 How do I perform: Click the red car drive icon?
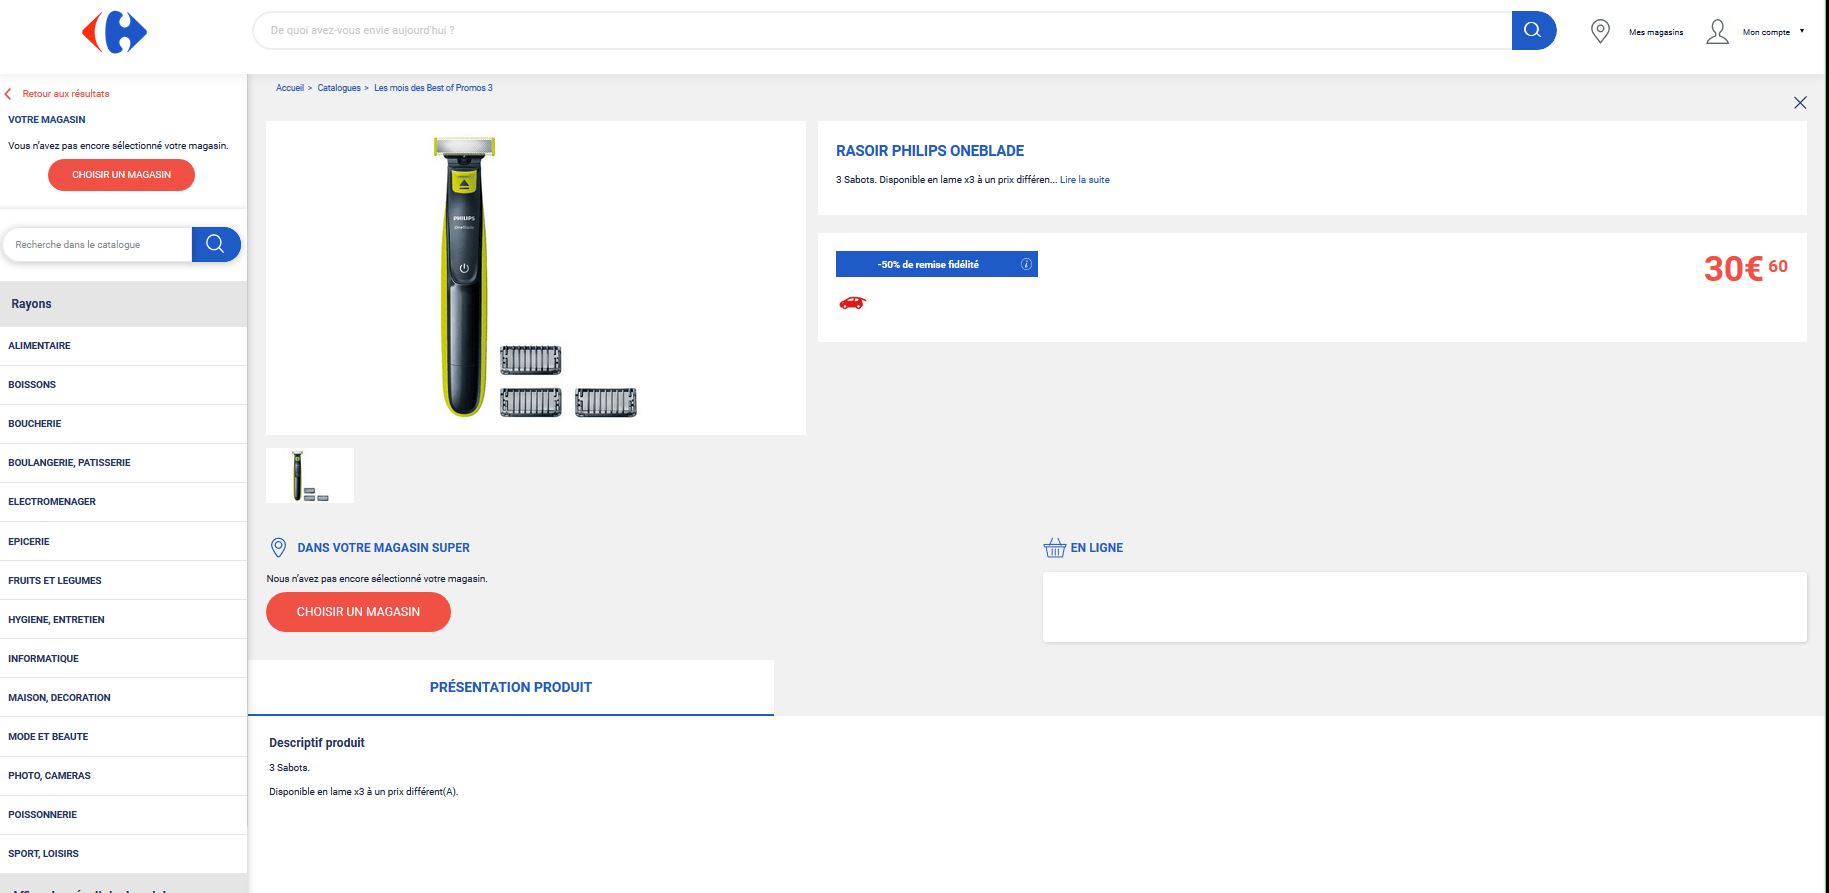(852, 303)
